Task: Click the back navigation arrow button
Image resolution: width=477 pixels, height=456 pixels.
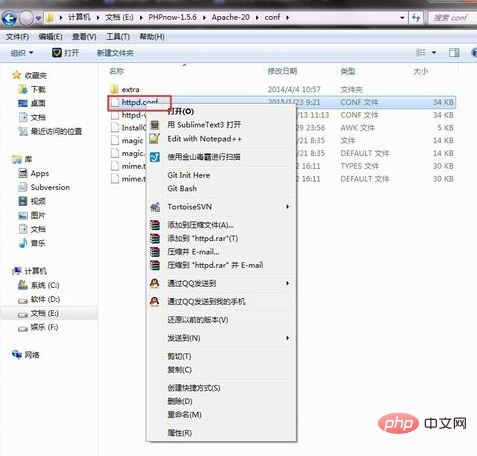Action: tap(9, 18)
